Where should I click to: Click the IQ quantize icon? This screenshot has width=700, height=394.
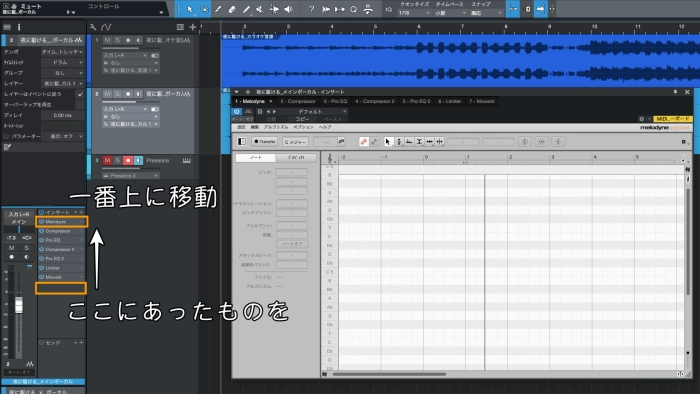click(388, 9)
